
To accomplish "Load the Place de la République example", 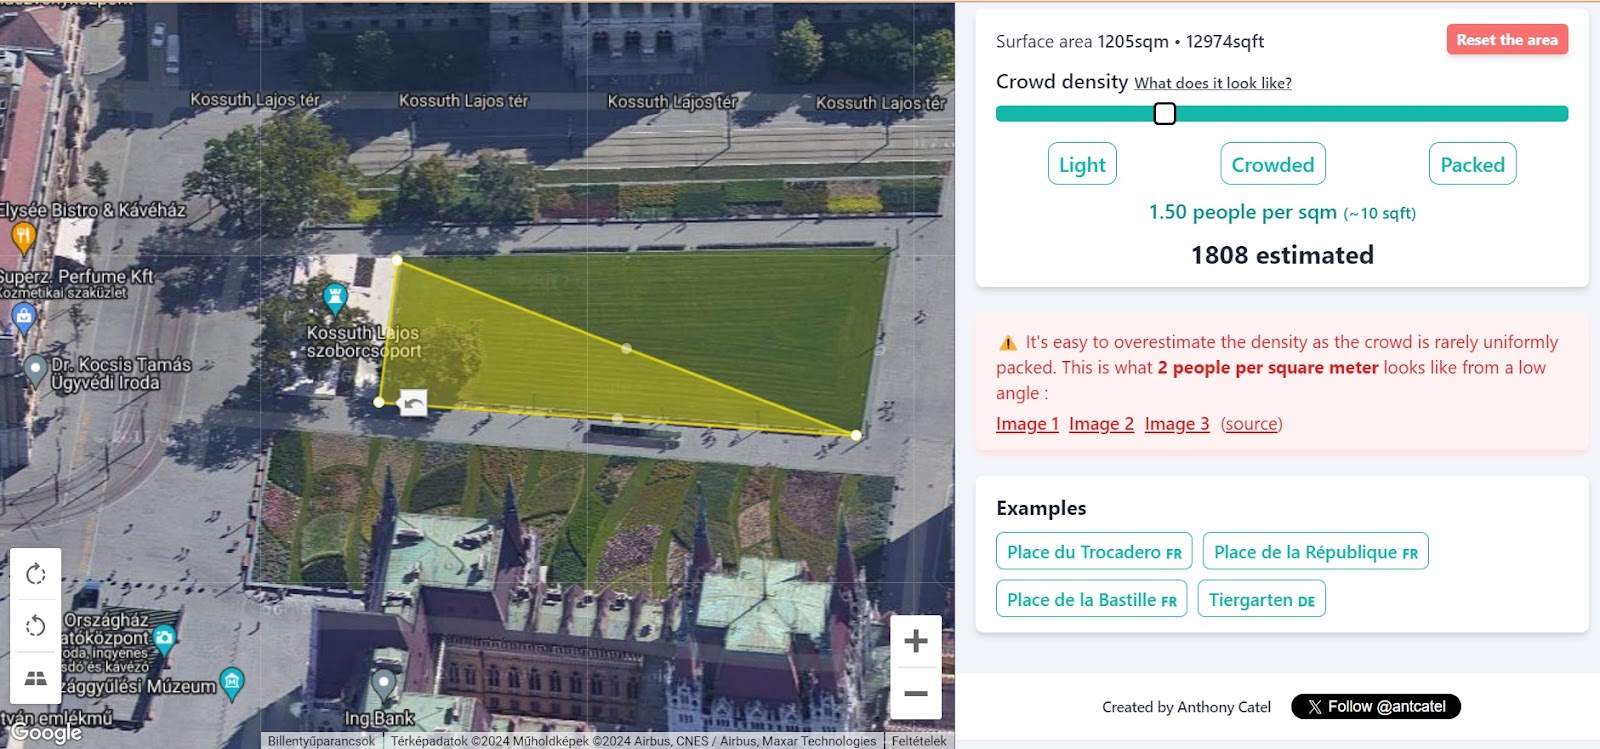I will click(x=1315, y=552).
